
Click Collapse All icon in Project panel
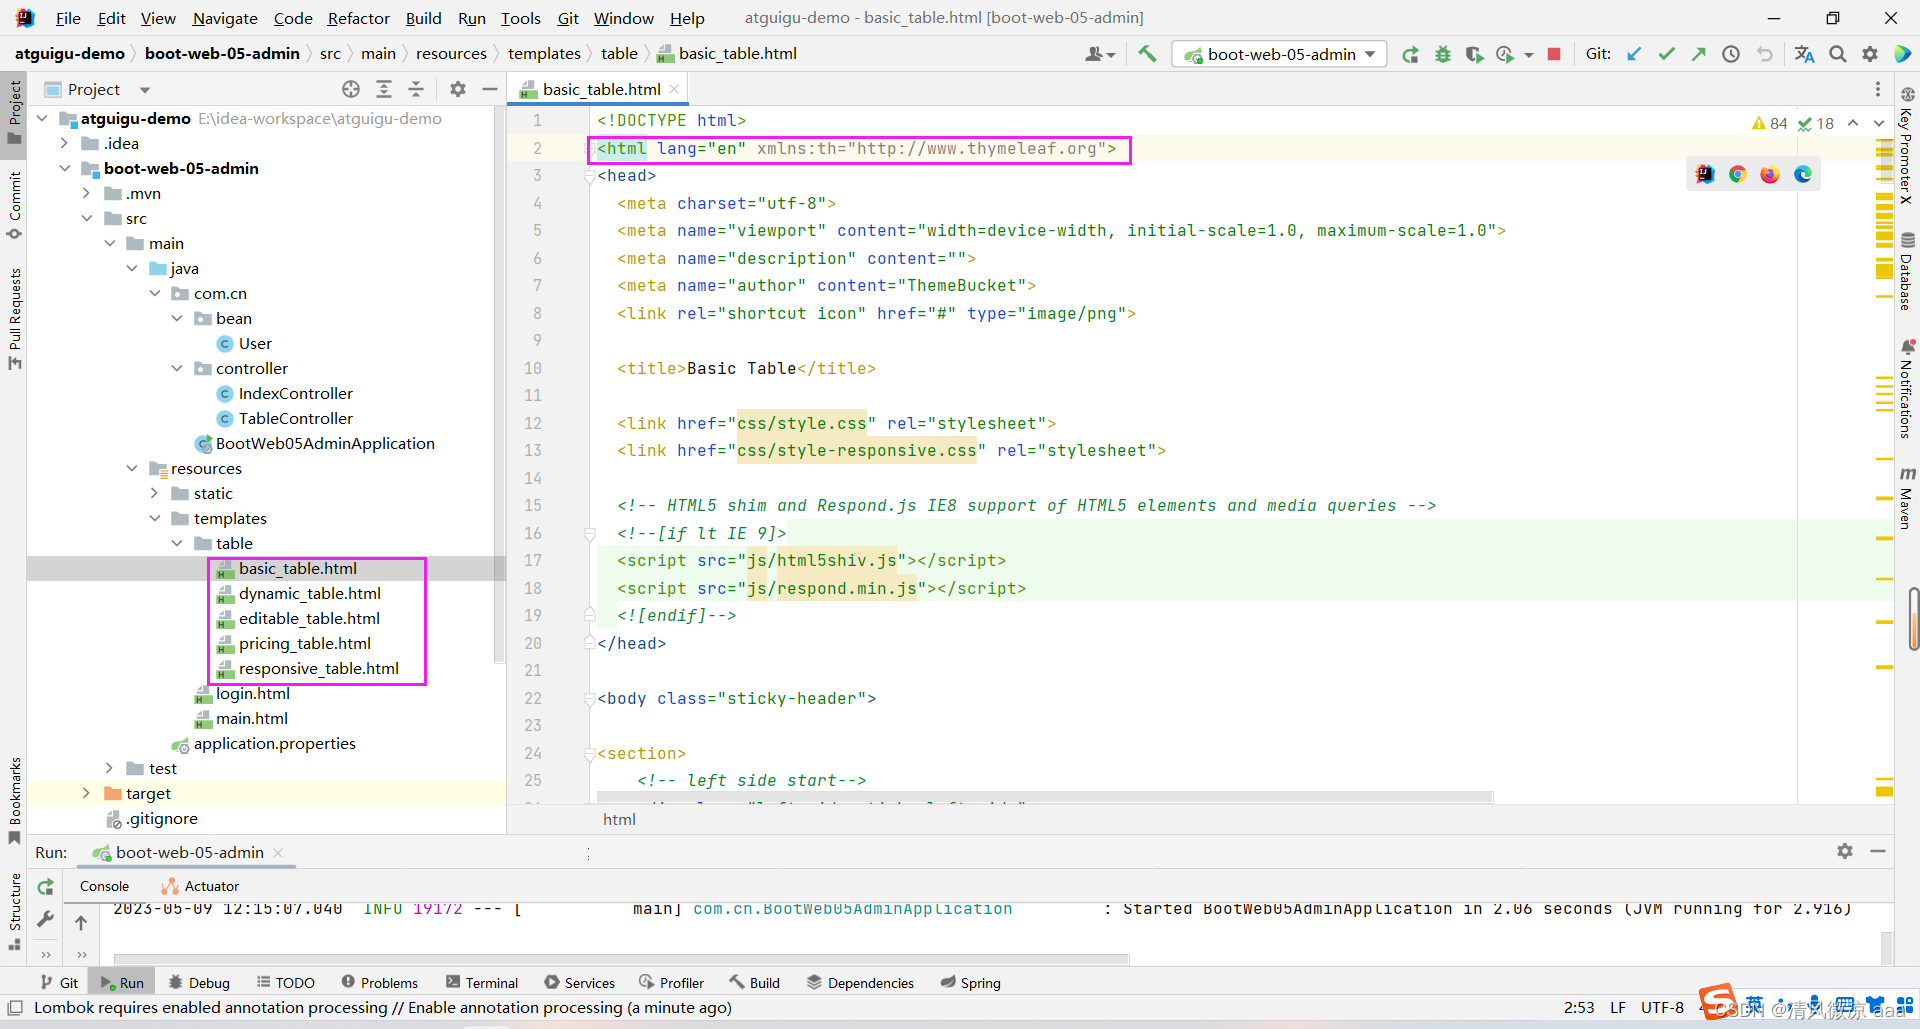tap(416, 89)
